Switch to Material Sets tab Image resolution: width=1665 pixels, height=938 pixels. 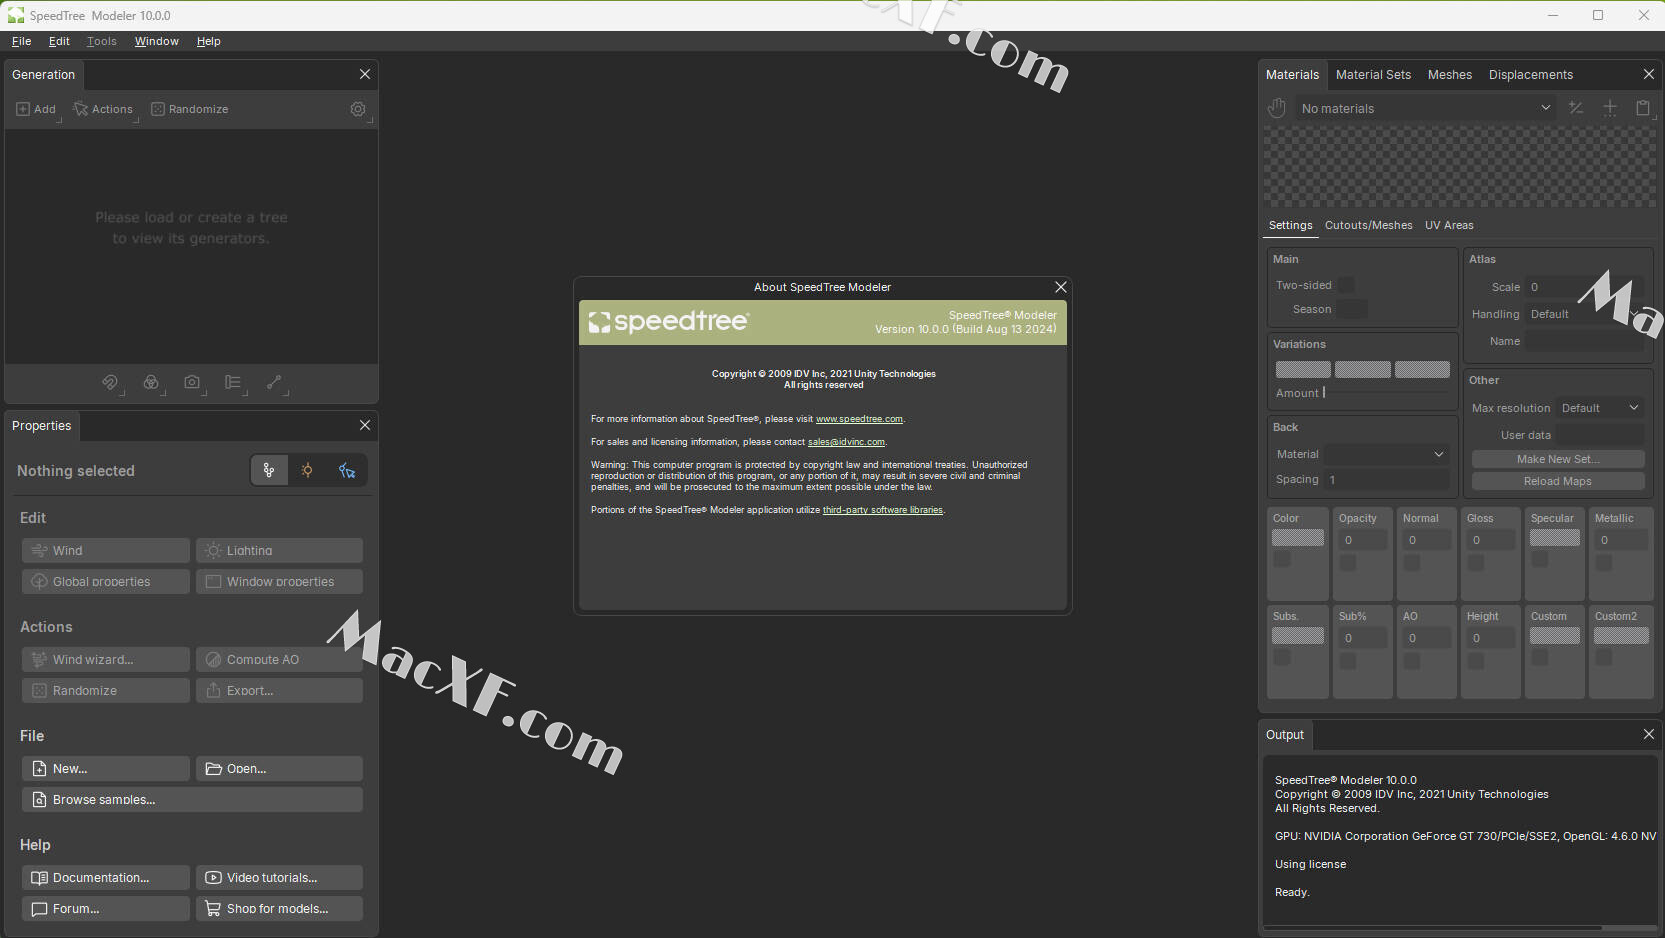coord(1373,75)
